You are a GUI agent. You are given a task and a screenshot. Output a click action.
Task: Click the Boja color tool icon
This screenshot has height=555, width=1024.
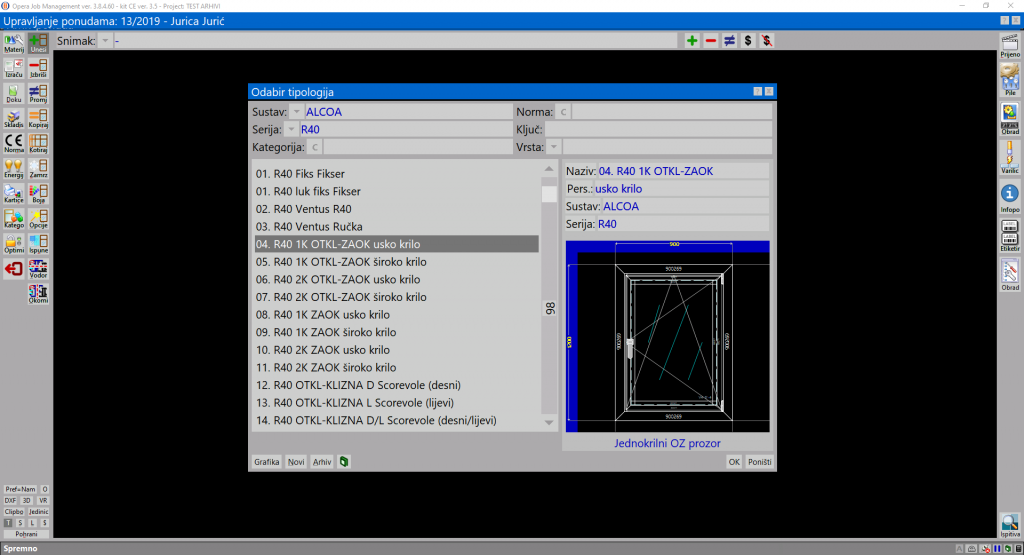pos(39,193)
